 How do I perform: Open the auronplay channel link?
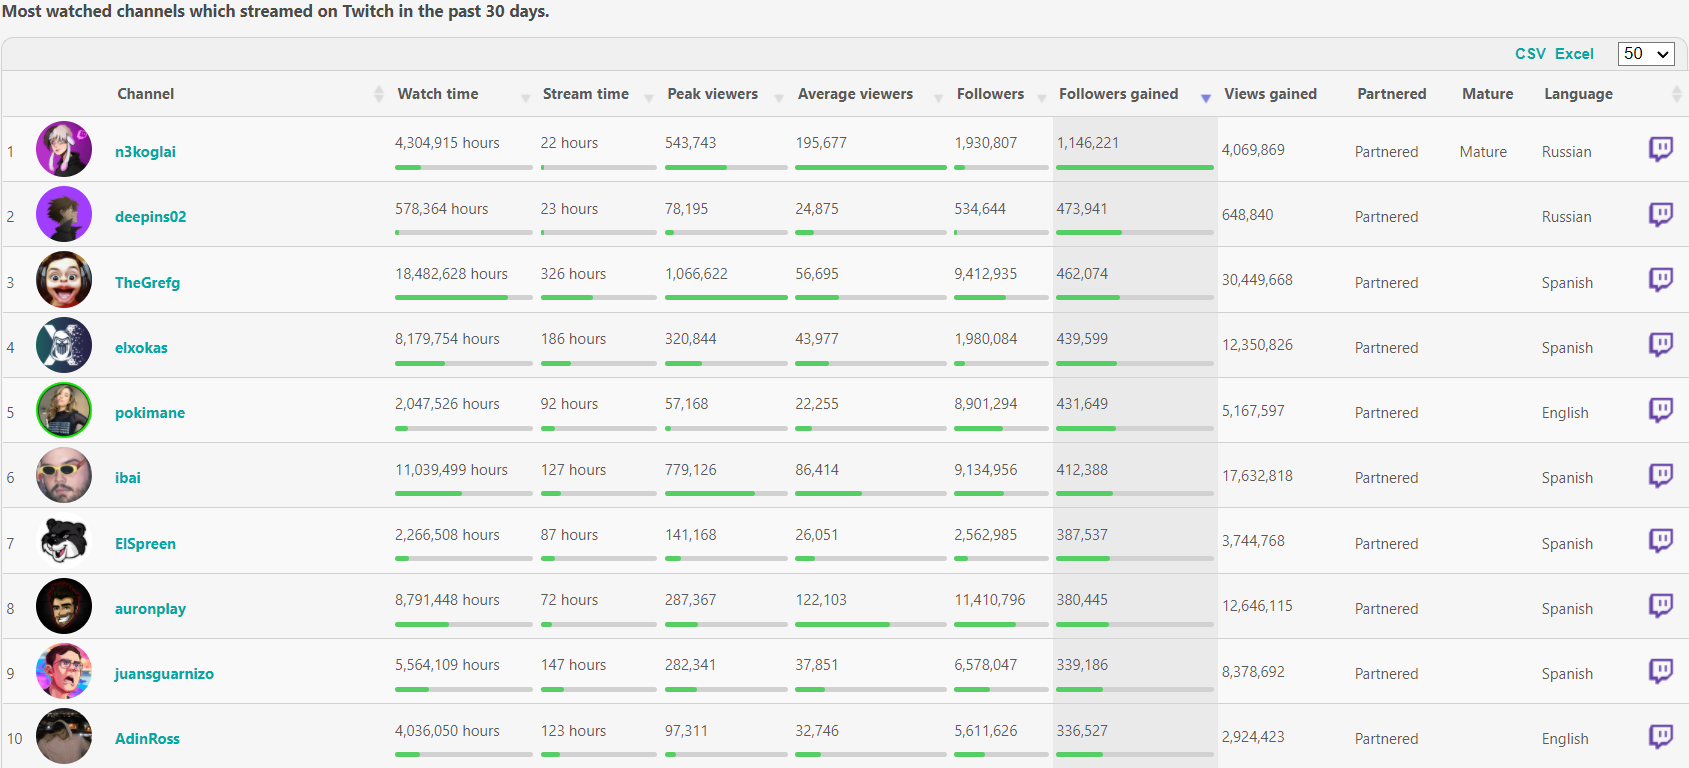click(x=150, y=609)
